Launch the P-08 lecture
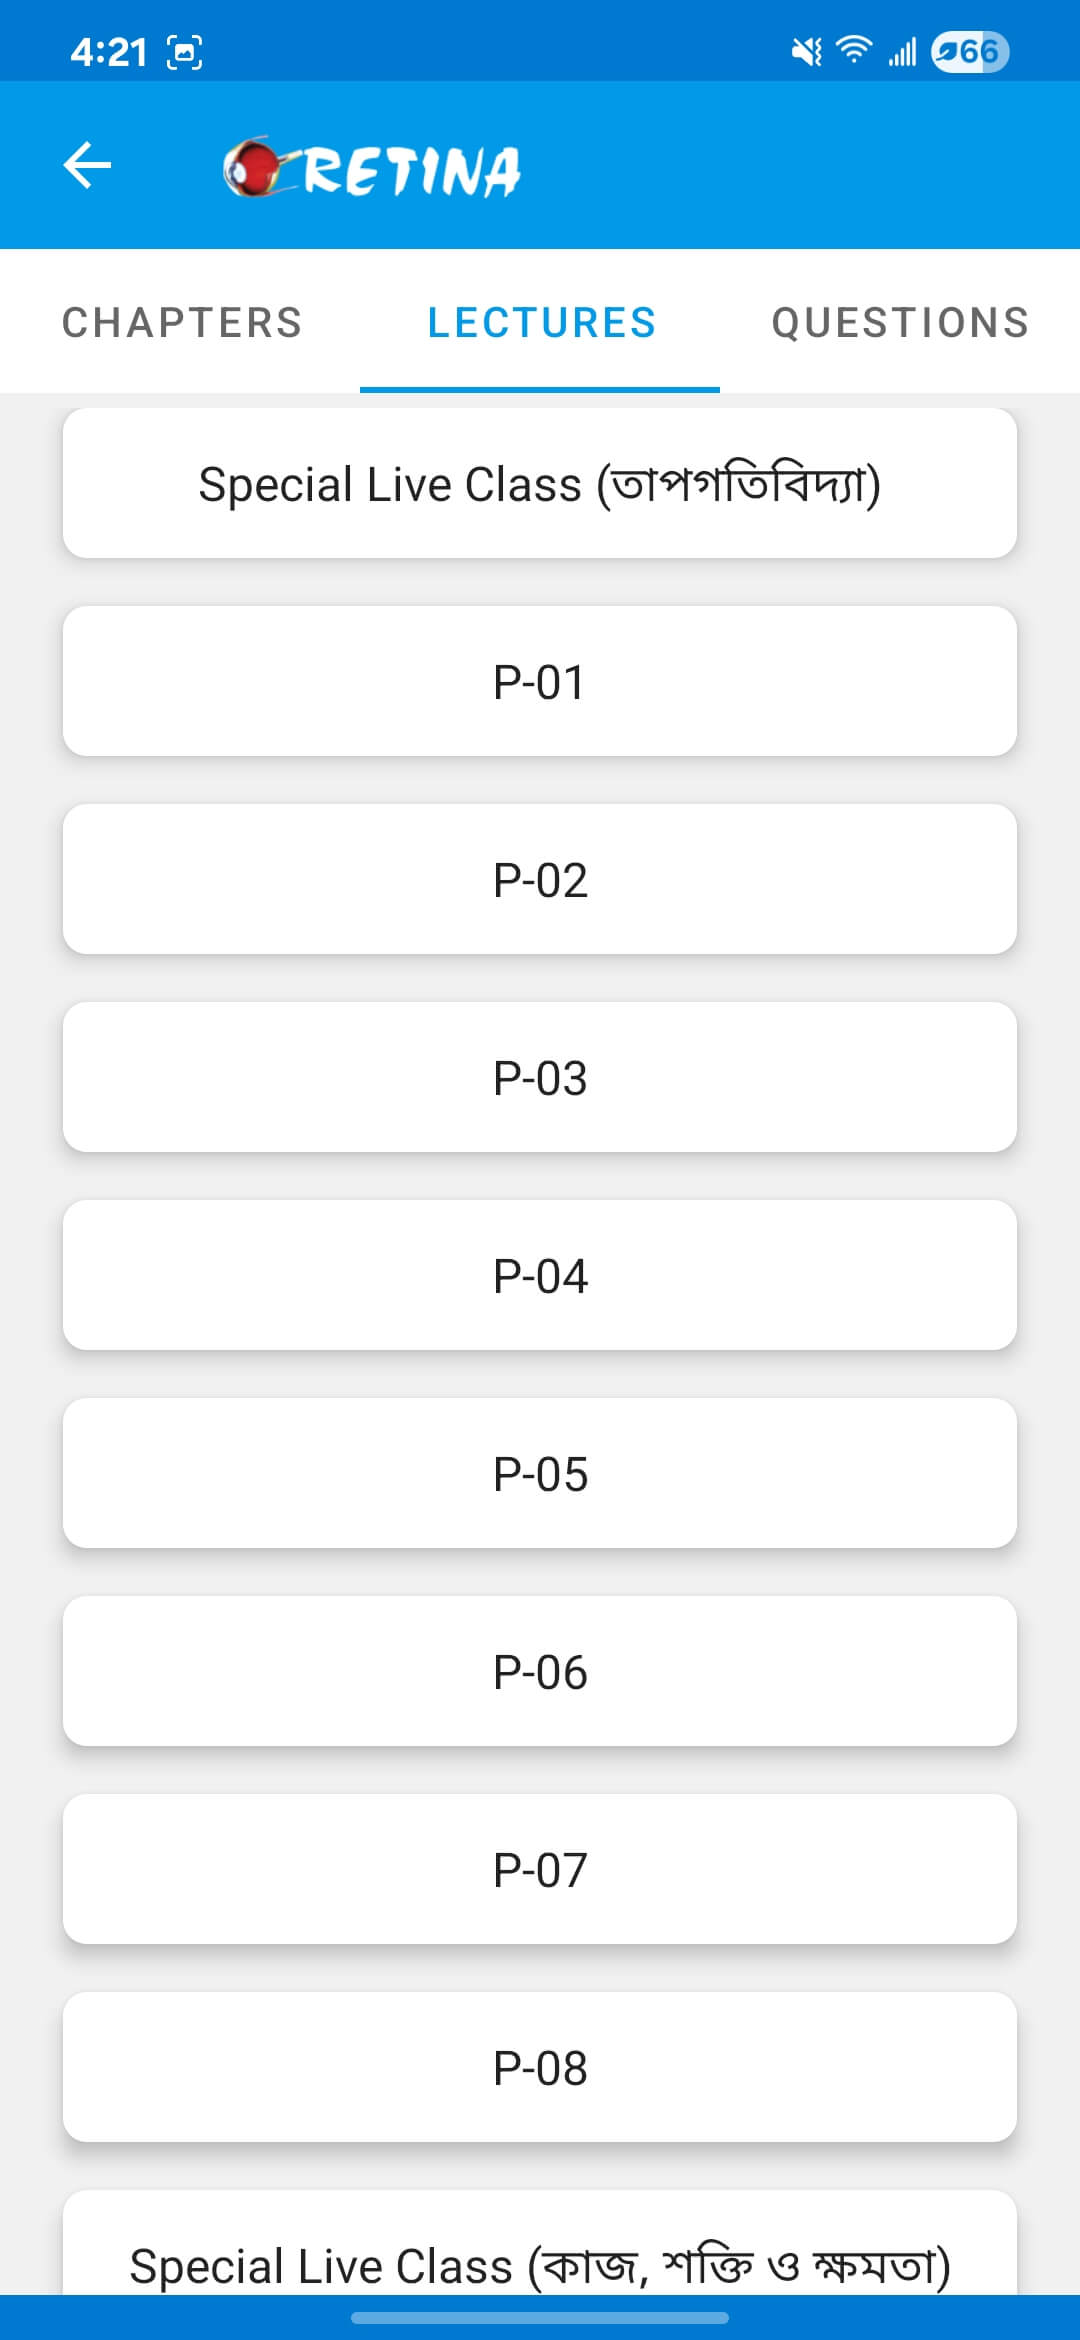This screenshot has width=1080, height=2340. [x=540, y=2068]
